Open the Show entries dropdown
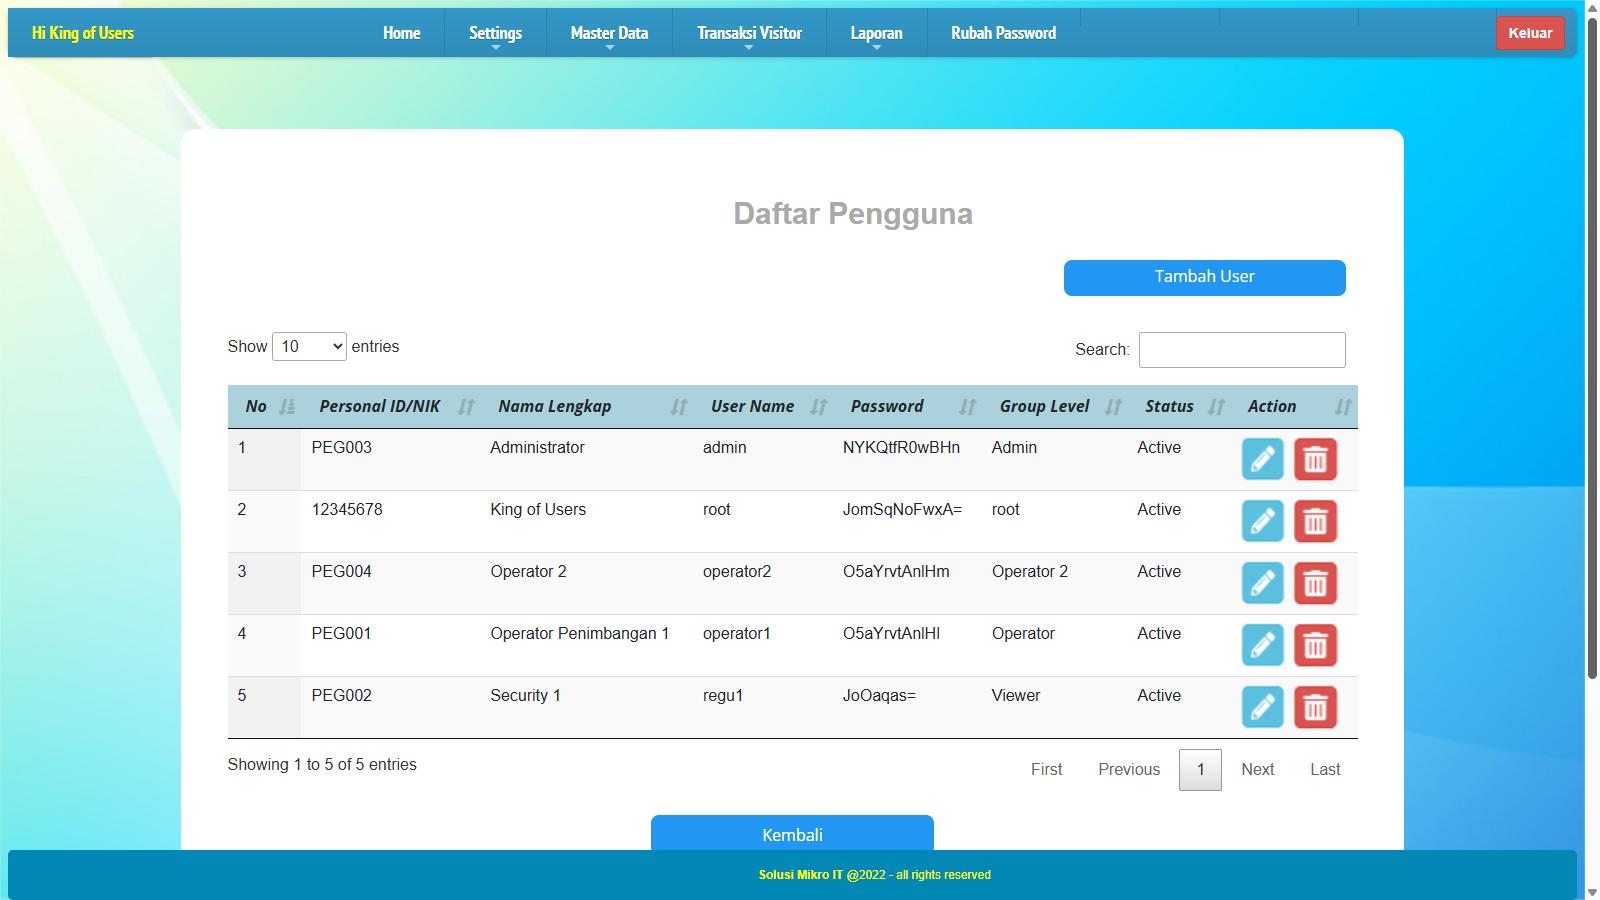 pyautogui.click(x=309, y=347)
